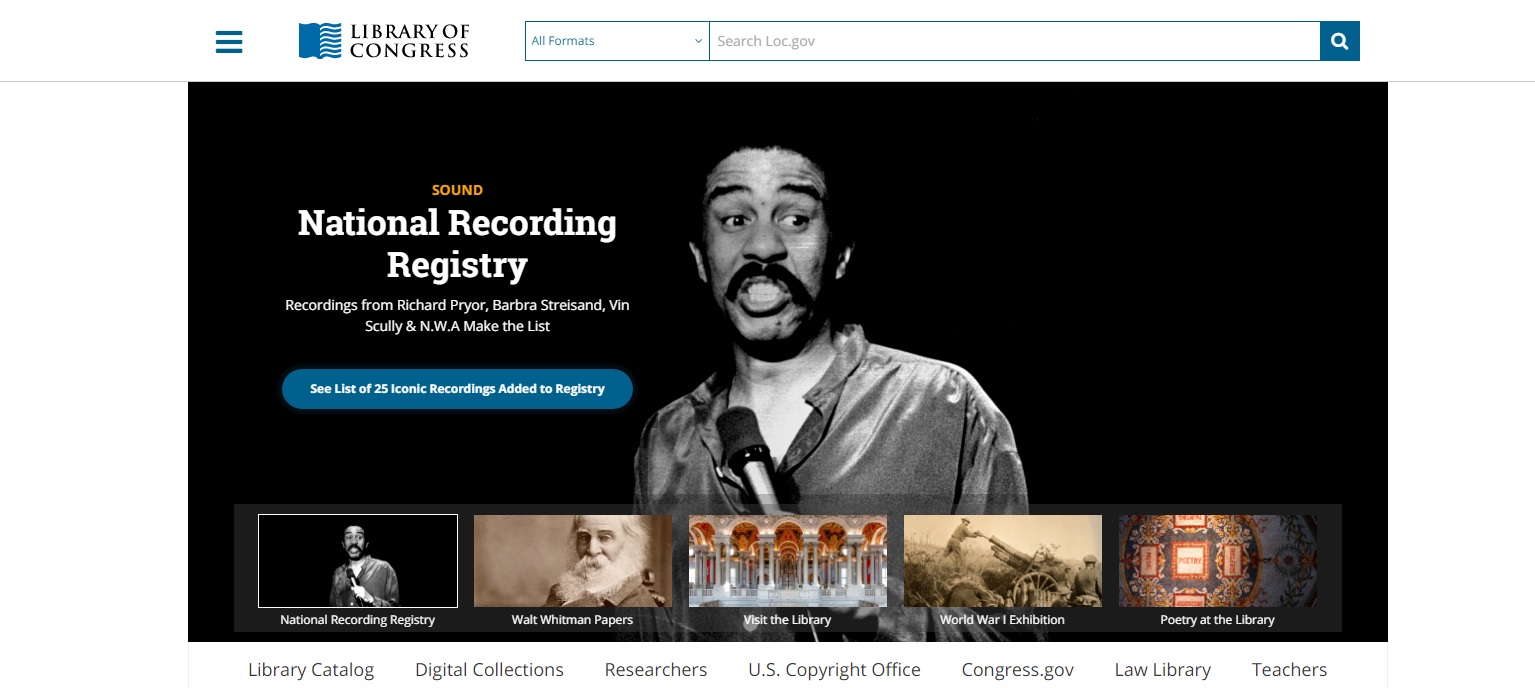This screenshot has height=688, width=1535.
Task: Choose the Visit the Library thumbnail
Action: [x=787, y=561]
